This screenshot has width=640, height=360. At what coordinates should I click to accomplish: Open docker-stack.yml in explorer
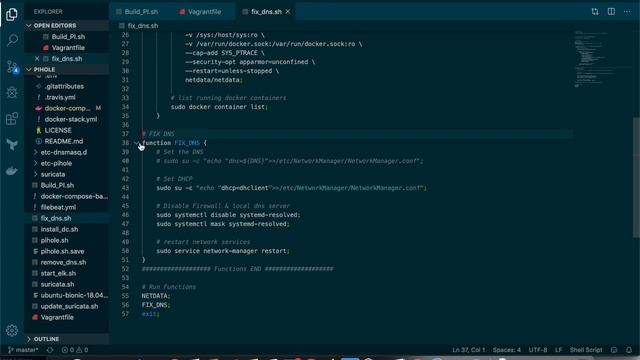point(71,120)
